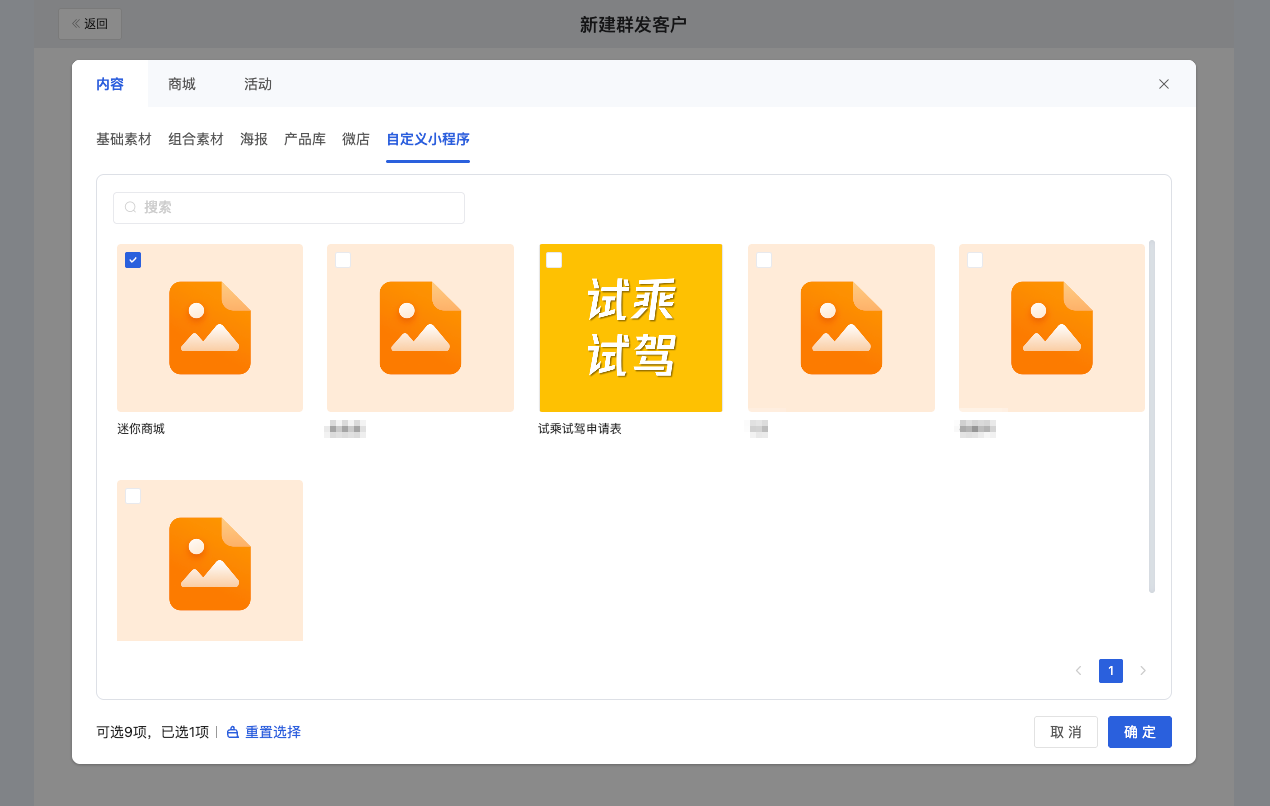Click the 可选9项，已选1项 status text

(153, 732)
